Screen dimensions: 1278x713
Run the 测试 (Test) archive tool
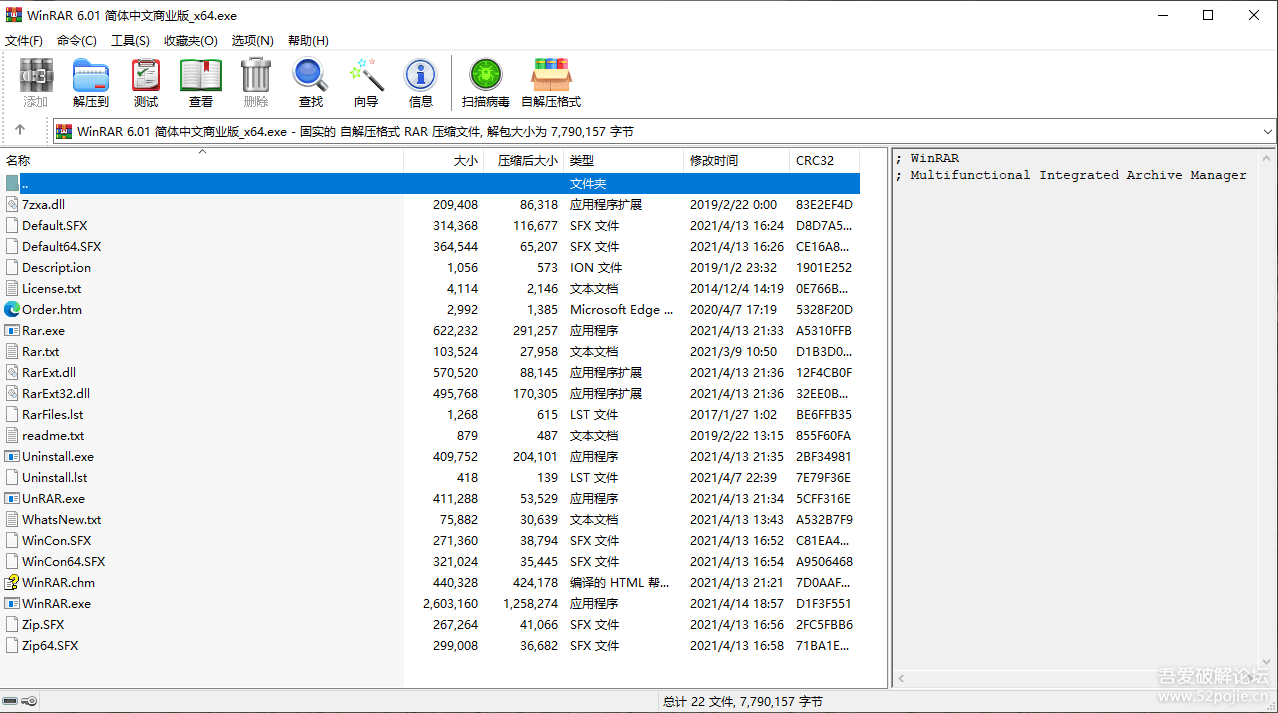(x=146, y=76)
